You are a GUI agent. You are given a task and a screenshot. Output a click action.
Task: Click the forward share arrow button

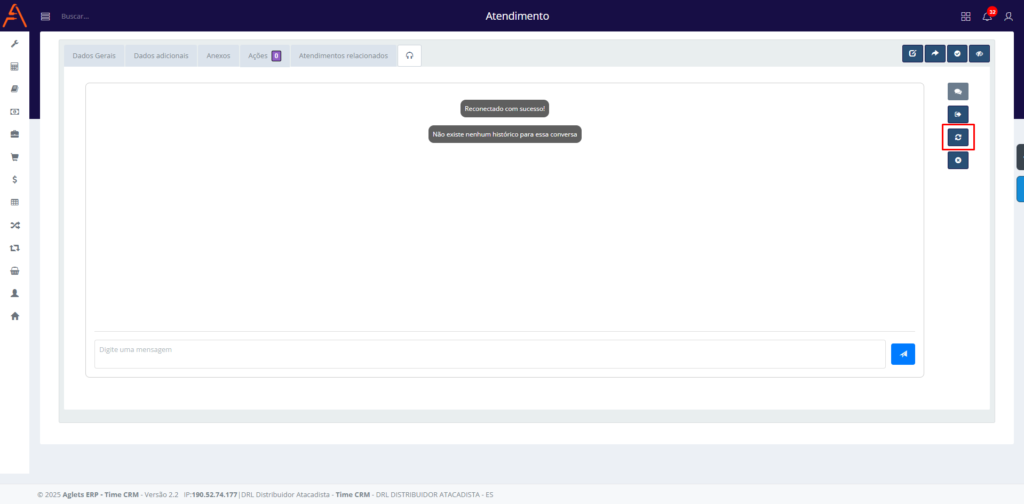tap(935, 54)
